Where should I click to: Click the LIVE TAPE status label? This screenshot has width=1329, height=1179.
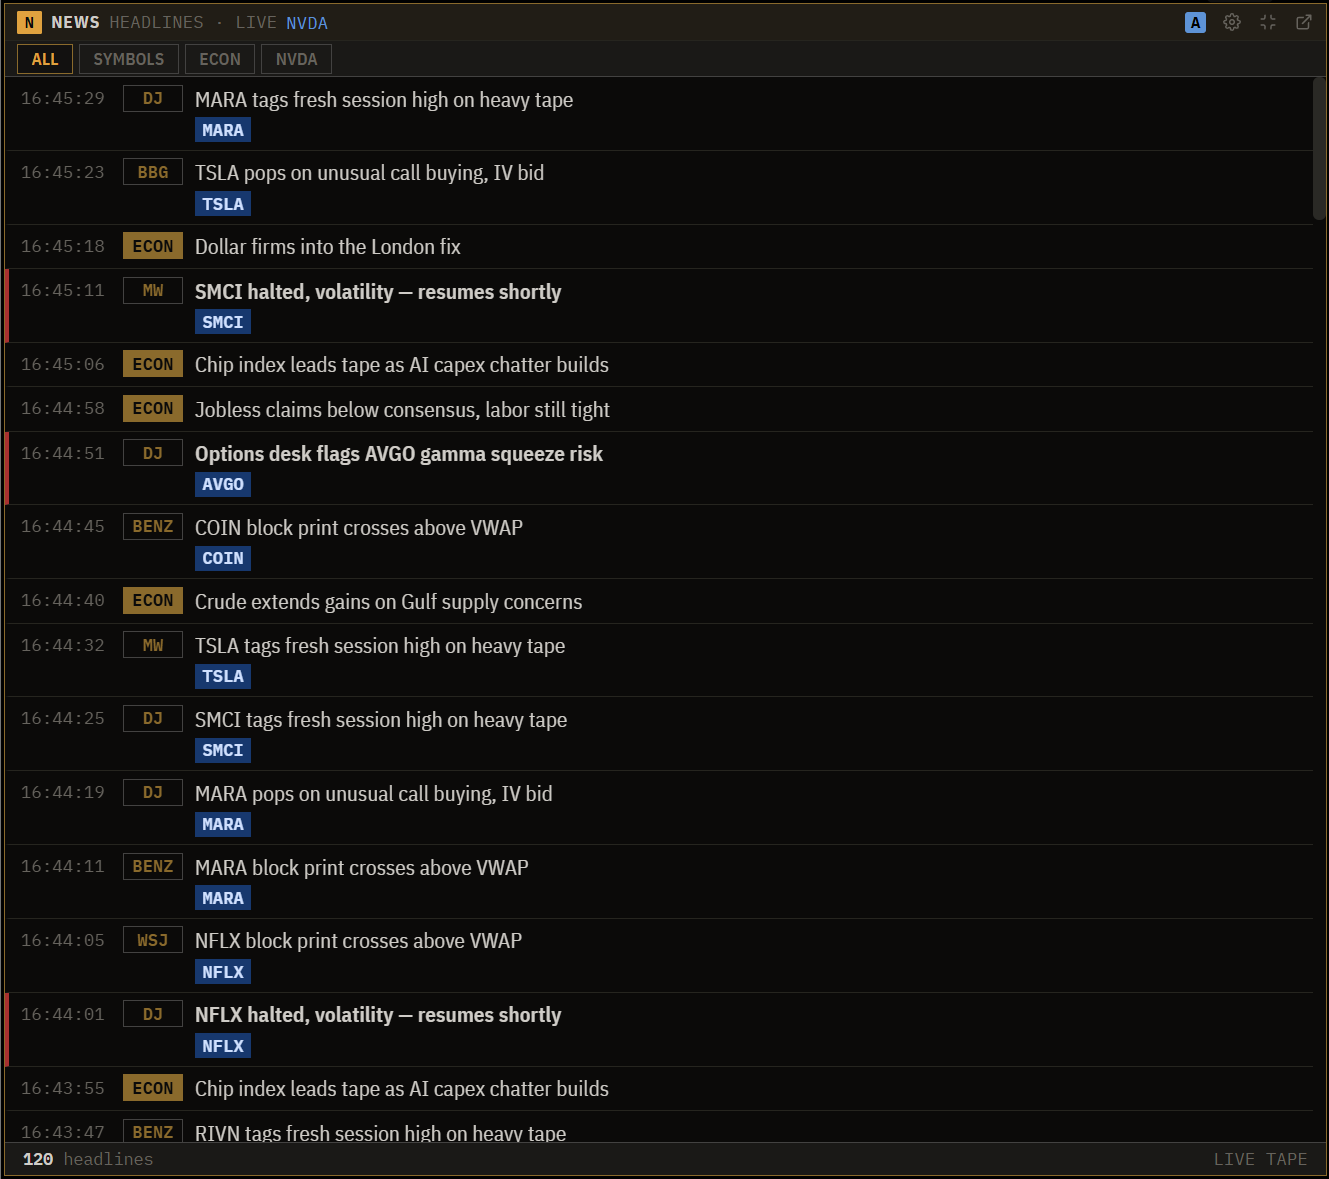1260,1159
